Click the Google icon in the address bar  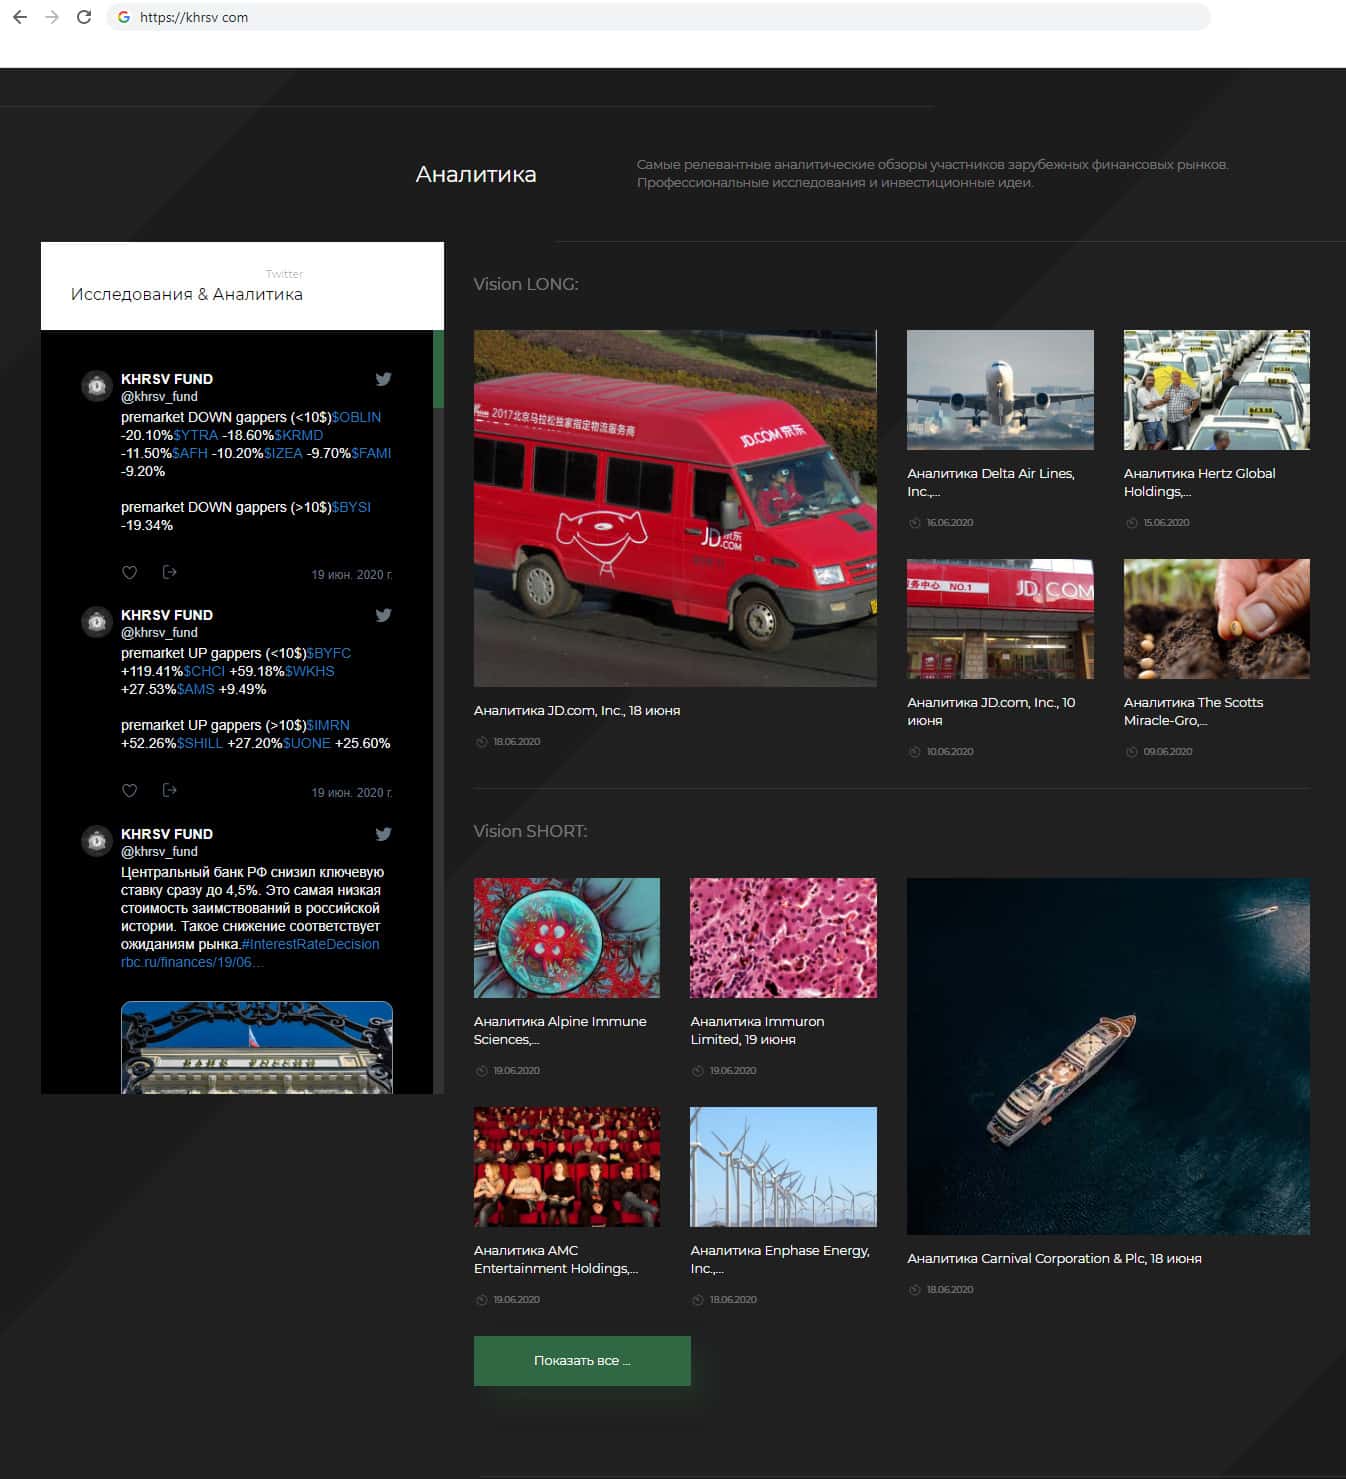click(x=124, y=17)
